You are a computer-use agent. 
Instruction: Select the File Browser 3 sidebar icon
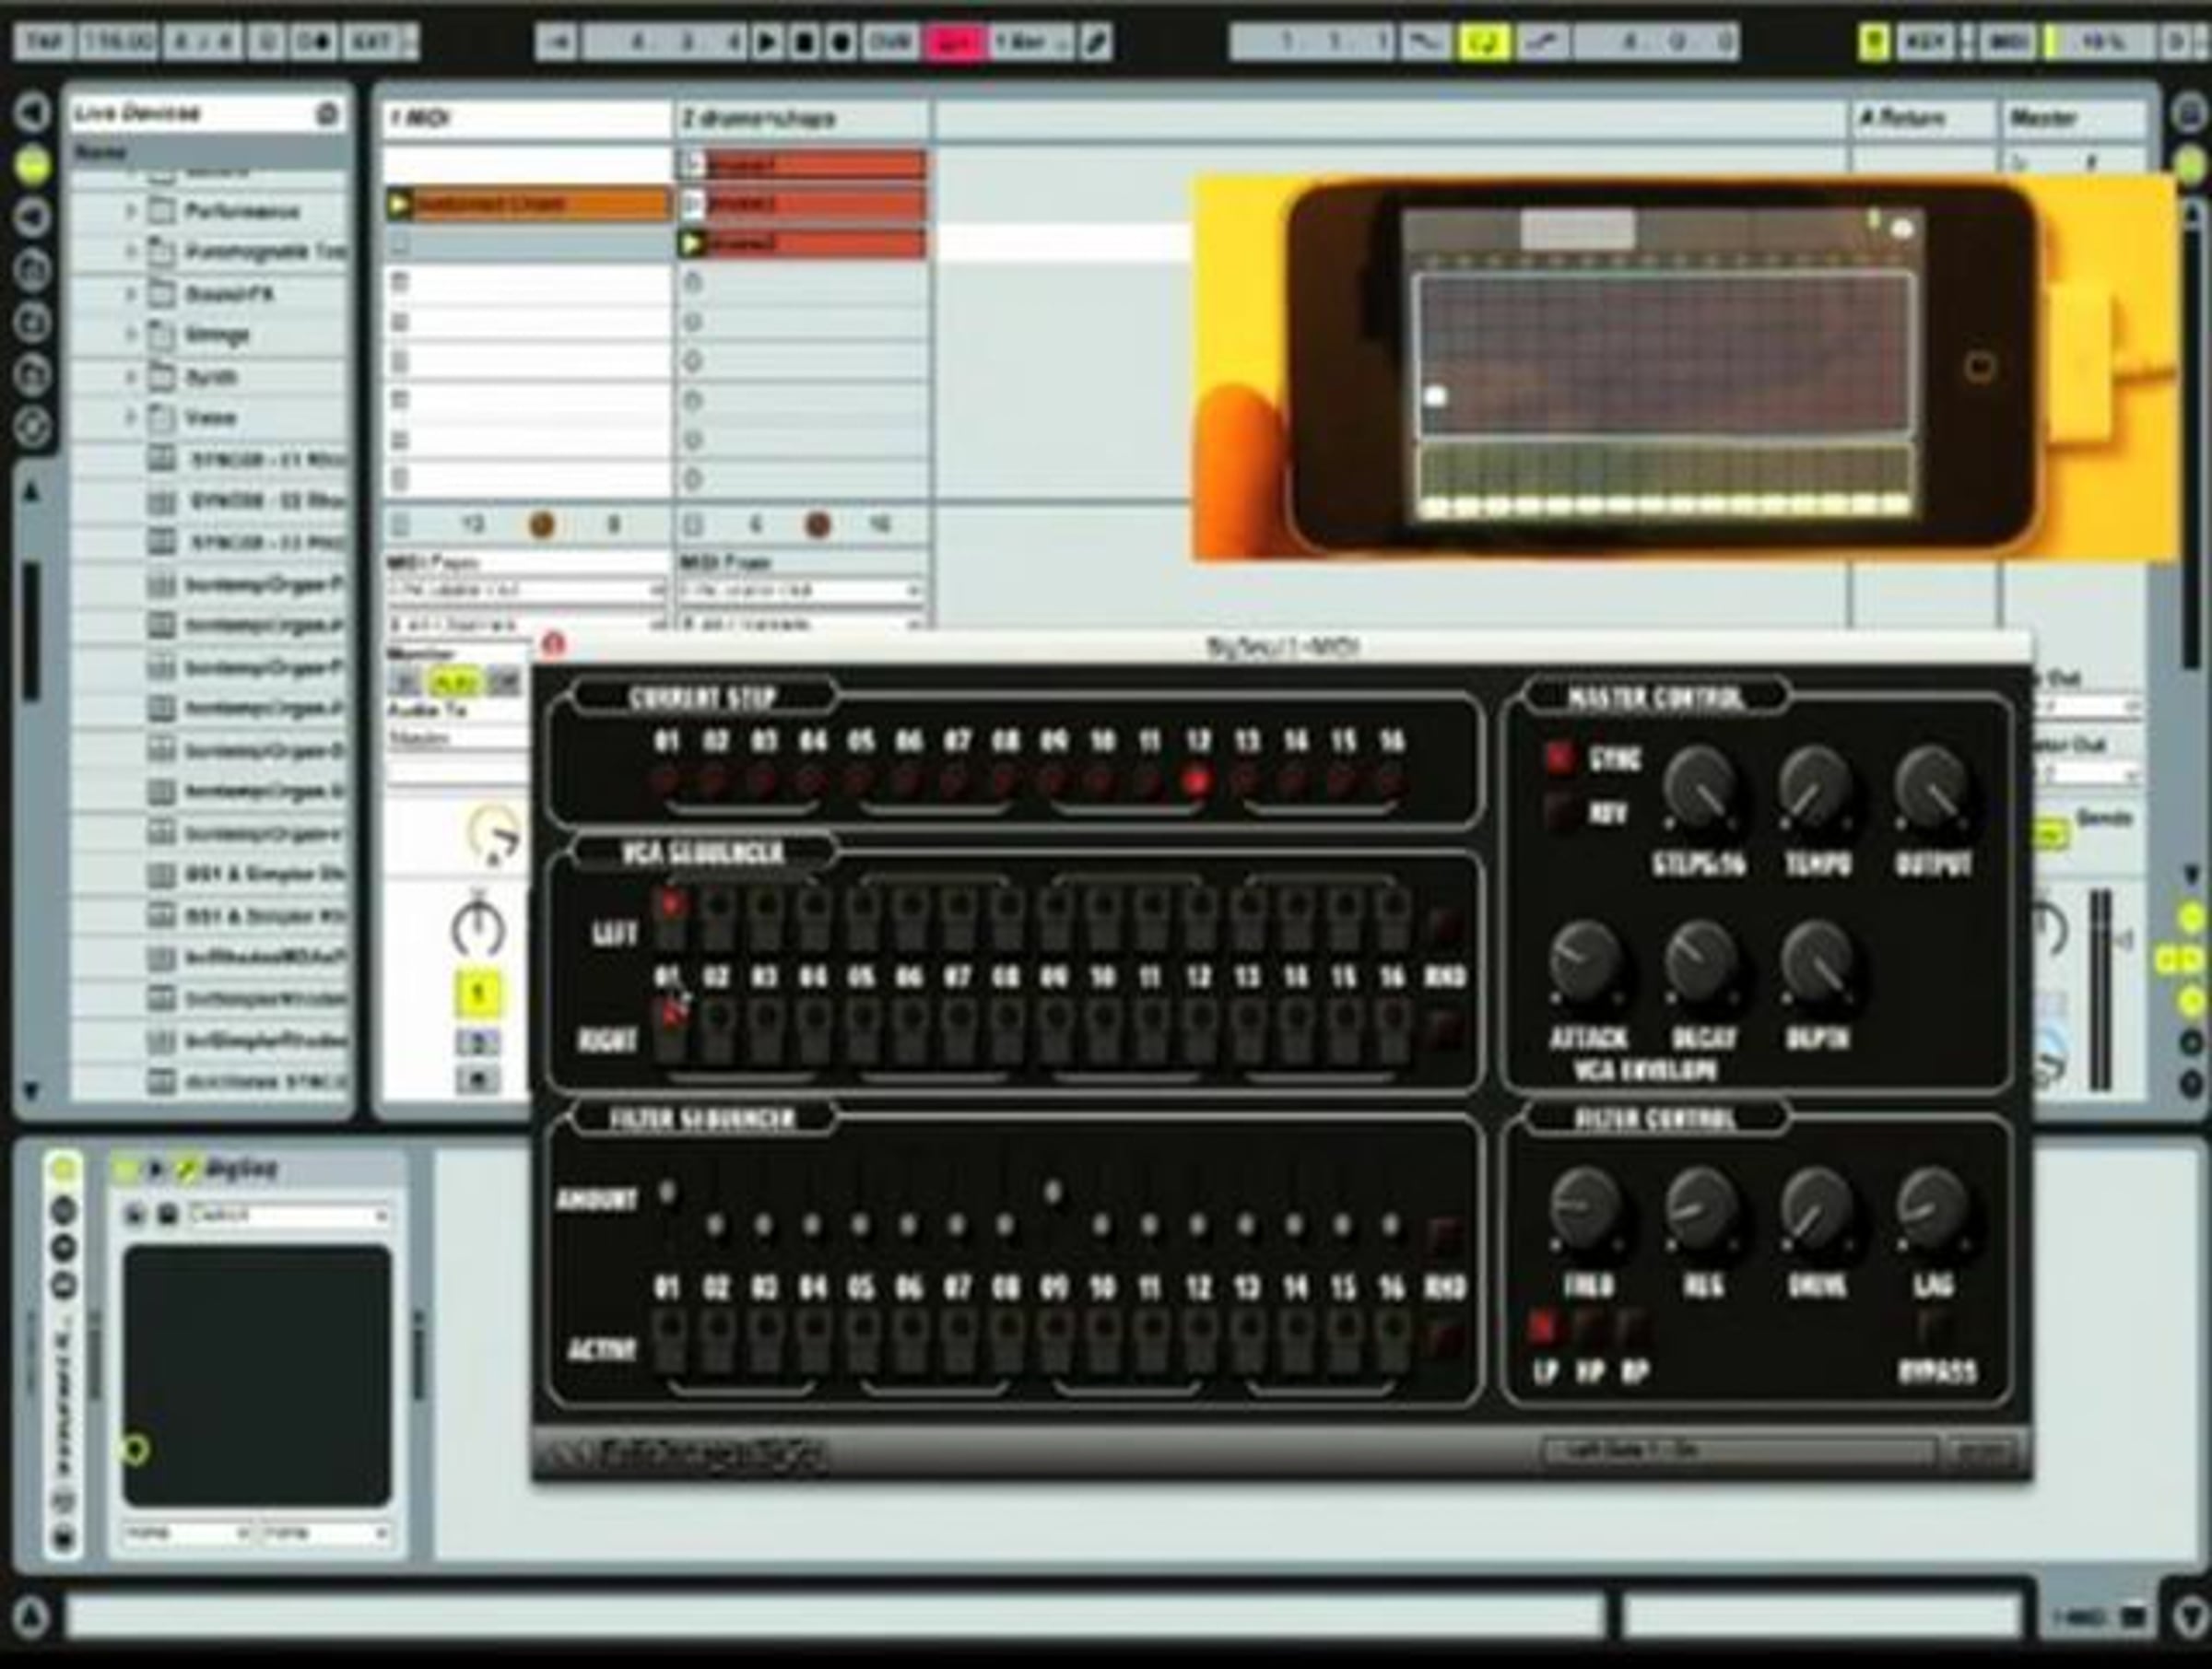pos(32,374)
